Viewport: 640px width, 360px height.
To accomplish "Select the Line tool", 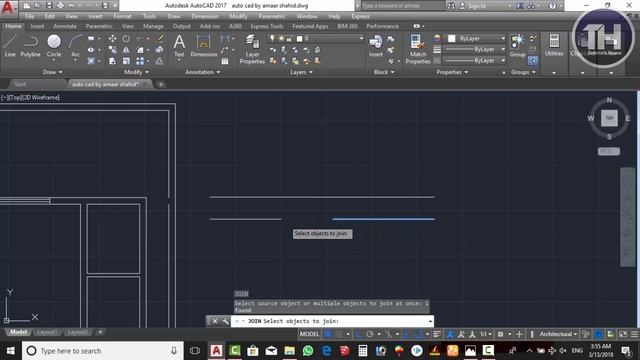I will [10, 45].
